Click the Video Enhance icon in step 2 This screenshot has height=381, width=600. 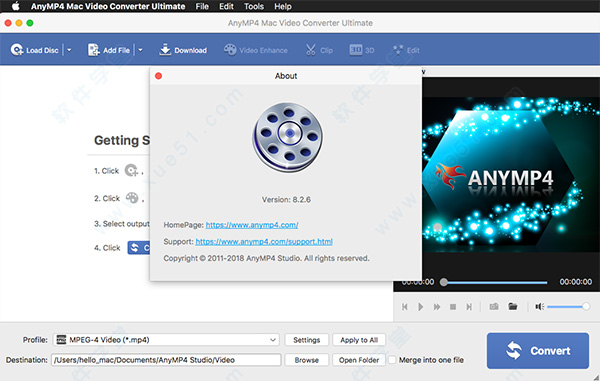click(132, 198)
